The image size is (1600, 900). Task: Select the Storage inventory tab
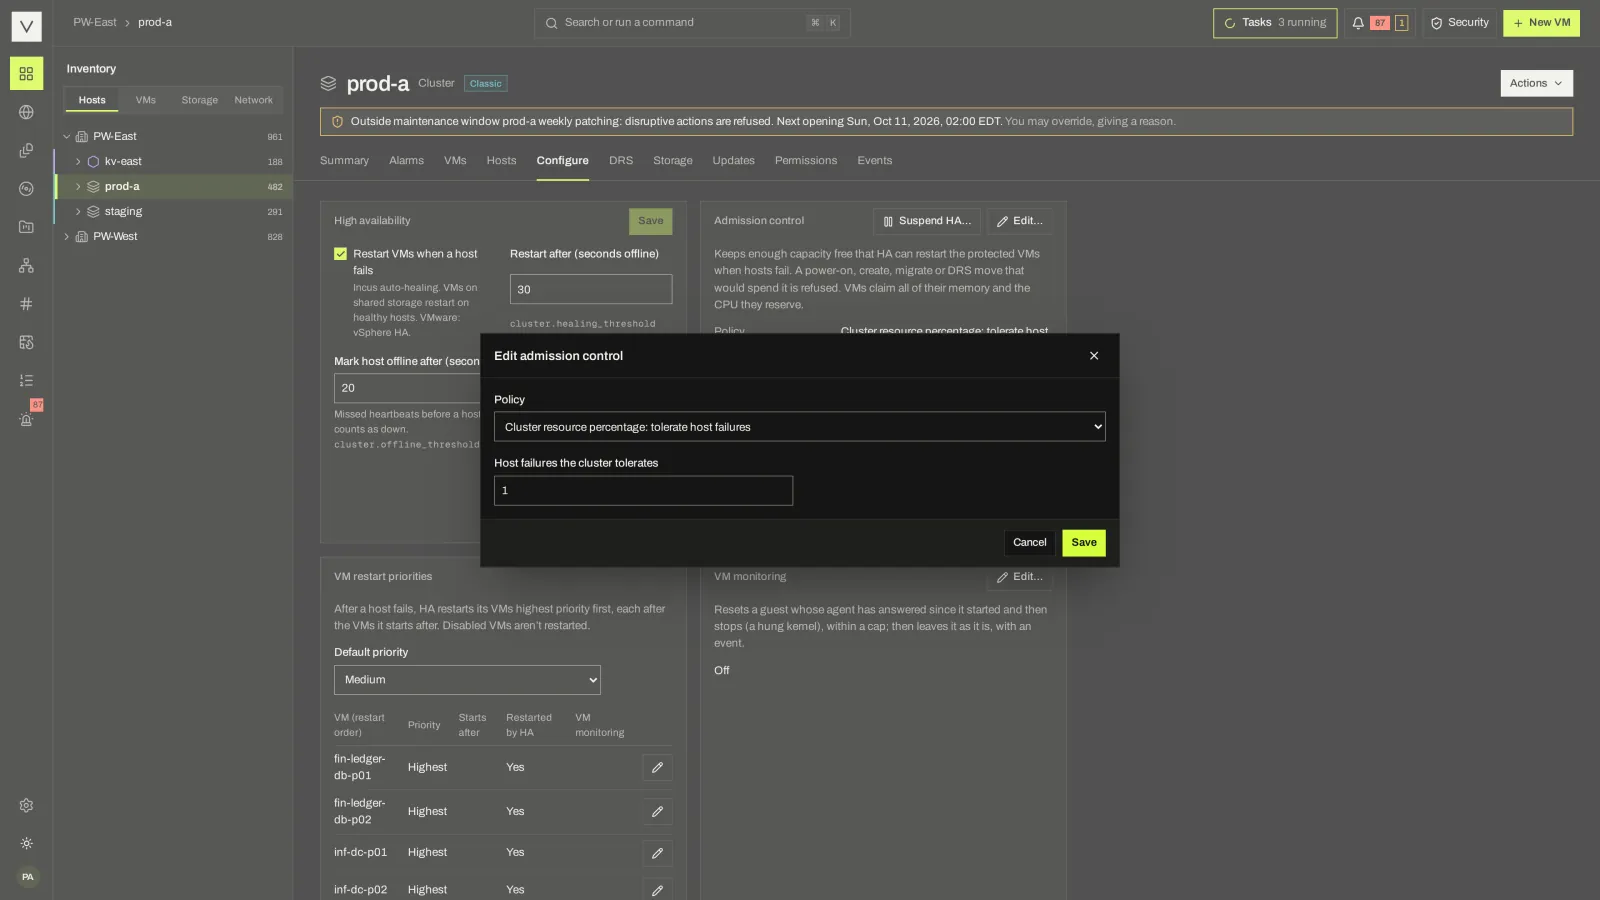click(x=199, y=100)
